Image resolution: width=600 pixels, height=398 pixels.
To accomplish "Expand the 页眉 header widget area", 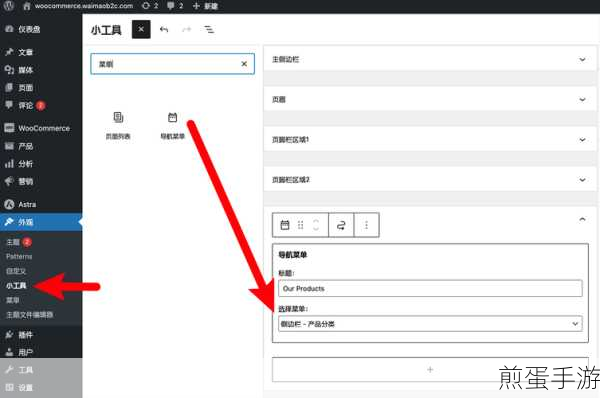I will (x=430, y=100).
